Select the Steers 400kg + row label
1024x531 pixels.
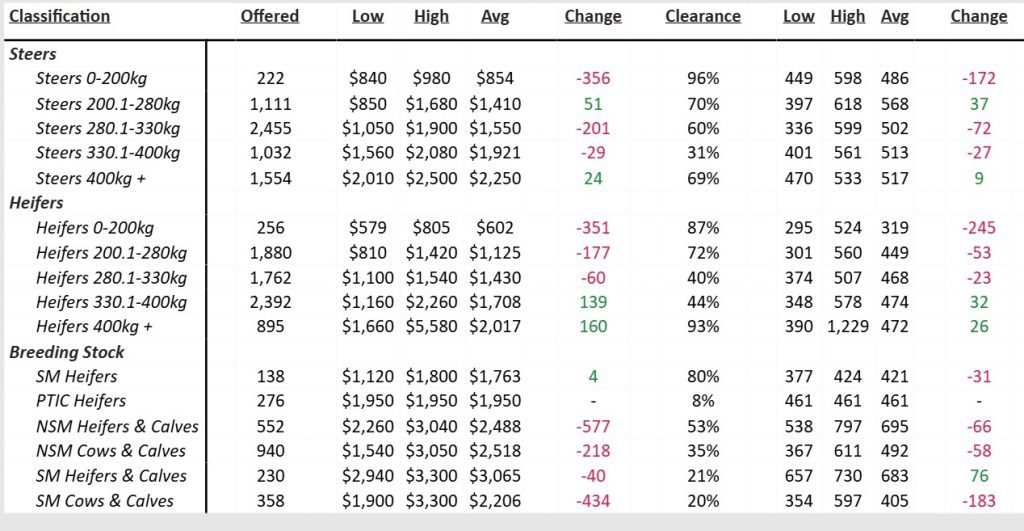click(92, 178)
